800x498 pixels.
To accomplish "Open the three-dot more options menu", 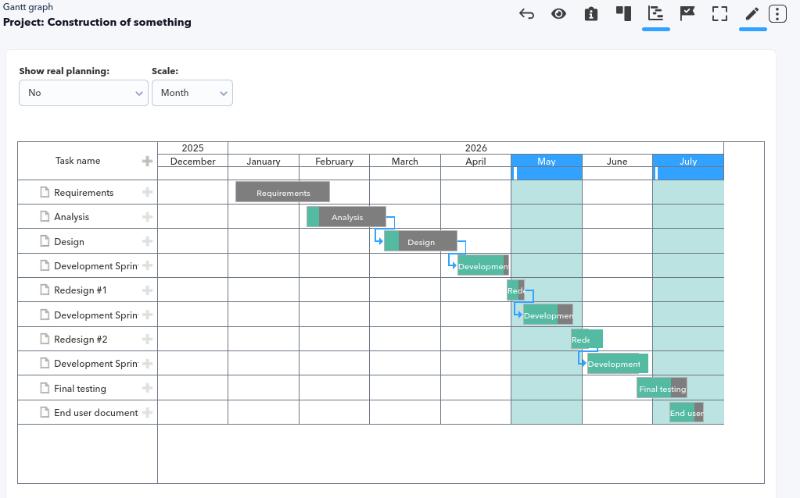I will click(x=778, y=14).
